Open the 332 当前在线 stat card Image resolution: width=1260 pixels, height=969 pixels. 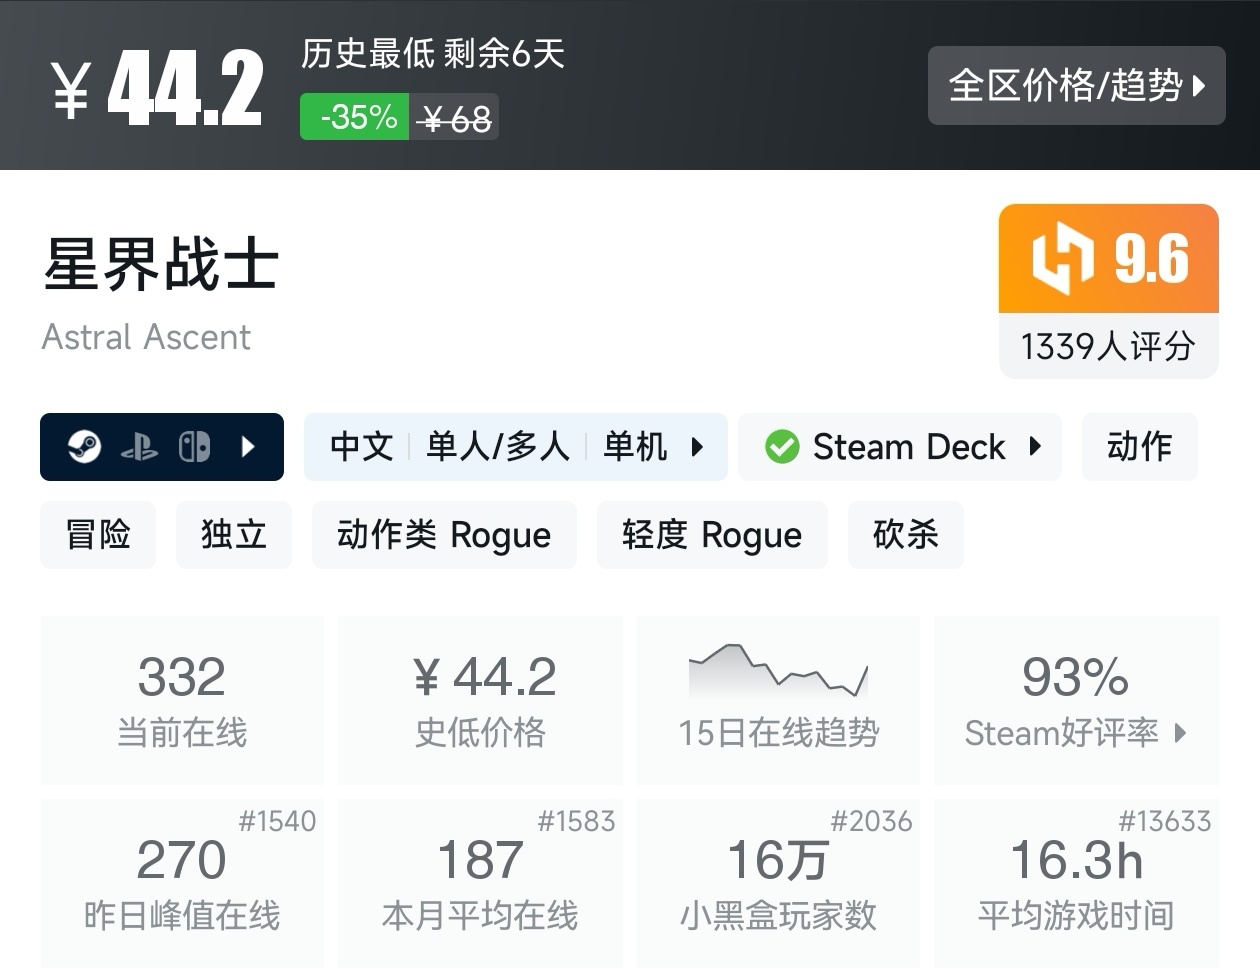182,700
